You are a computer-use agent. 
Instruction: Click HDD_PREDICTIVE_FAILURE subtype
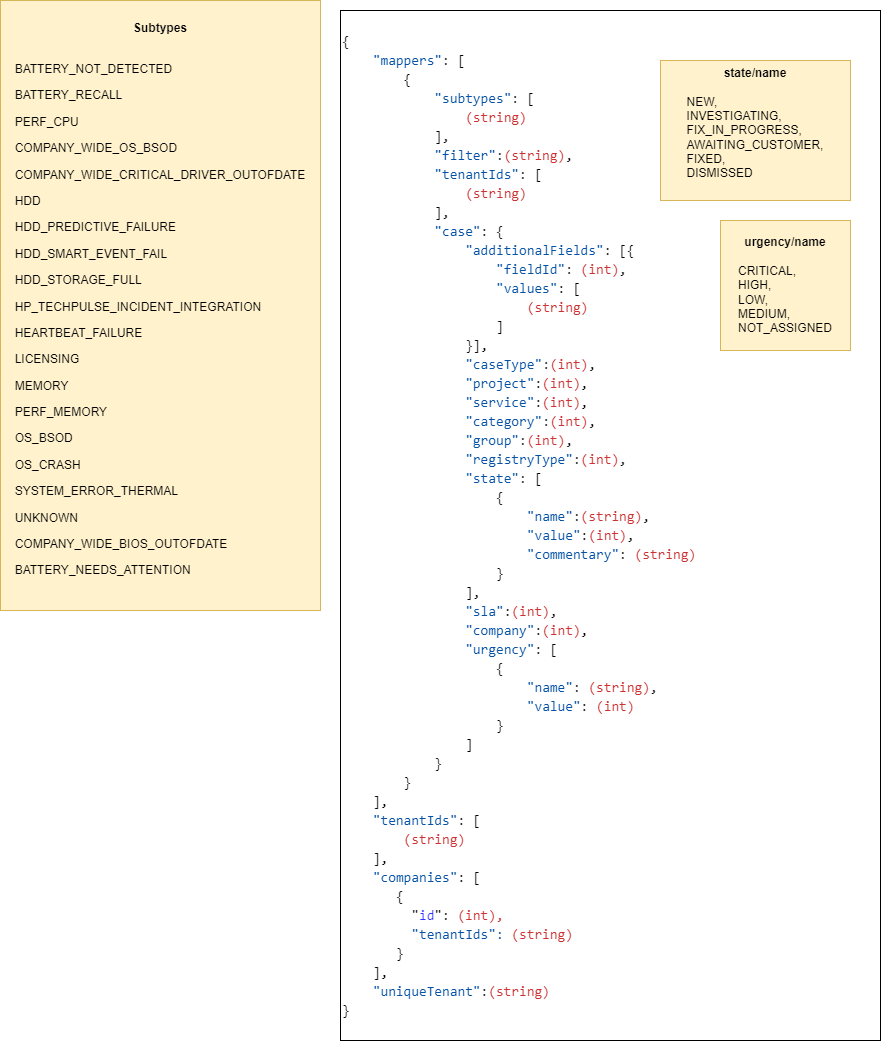pos(96,227)
